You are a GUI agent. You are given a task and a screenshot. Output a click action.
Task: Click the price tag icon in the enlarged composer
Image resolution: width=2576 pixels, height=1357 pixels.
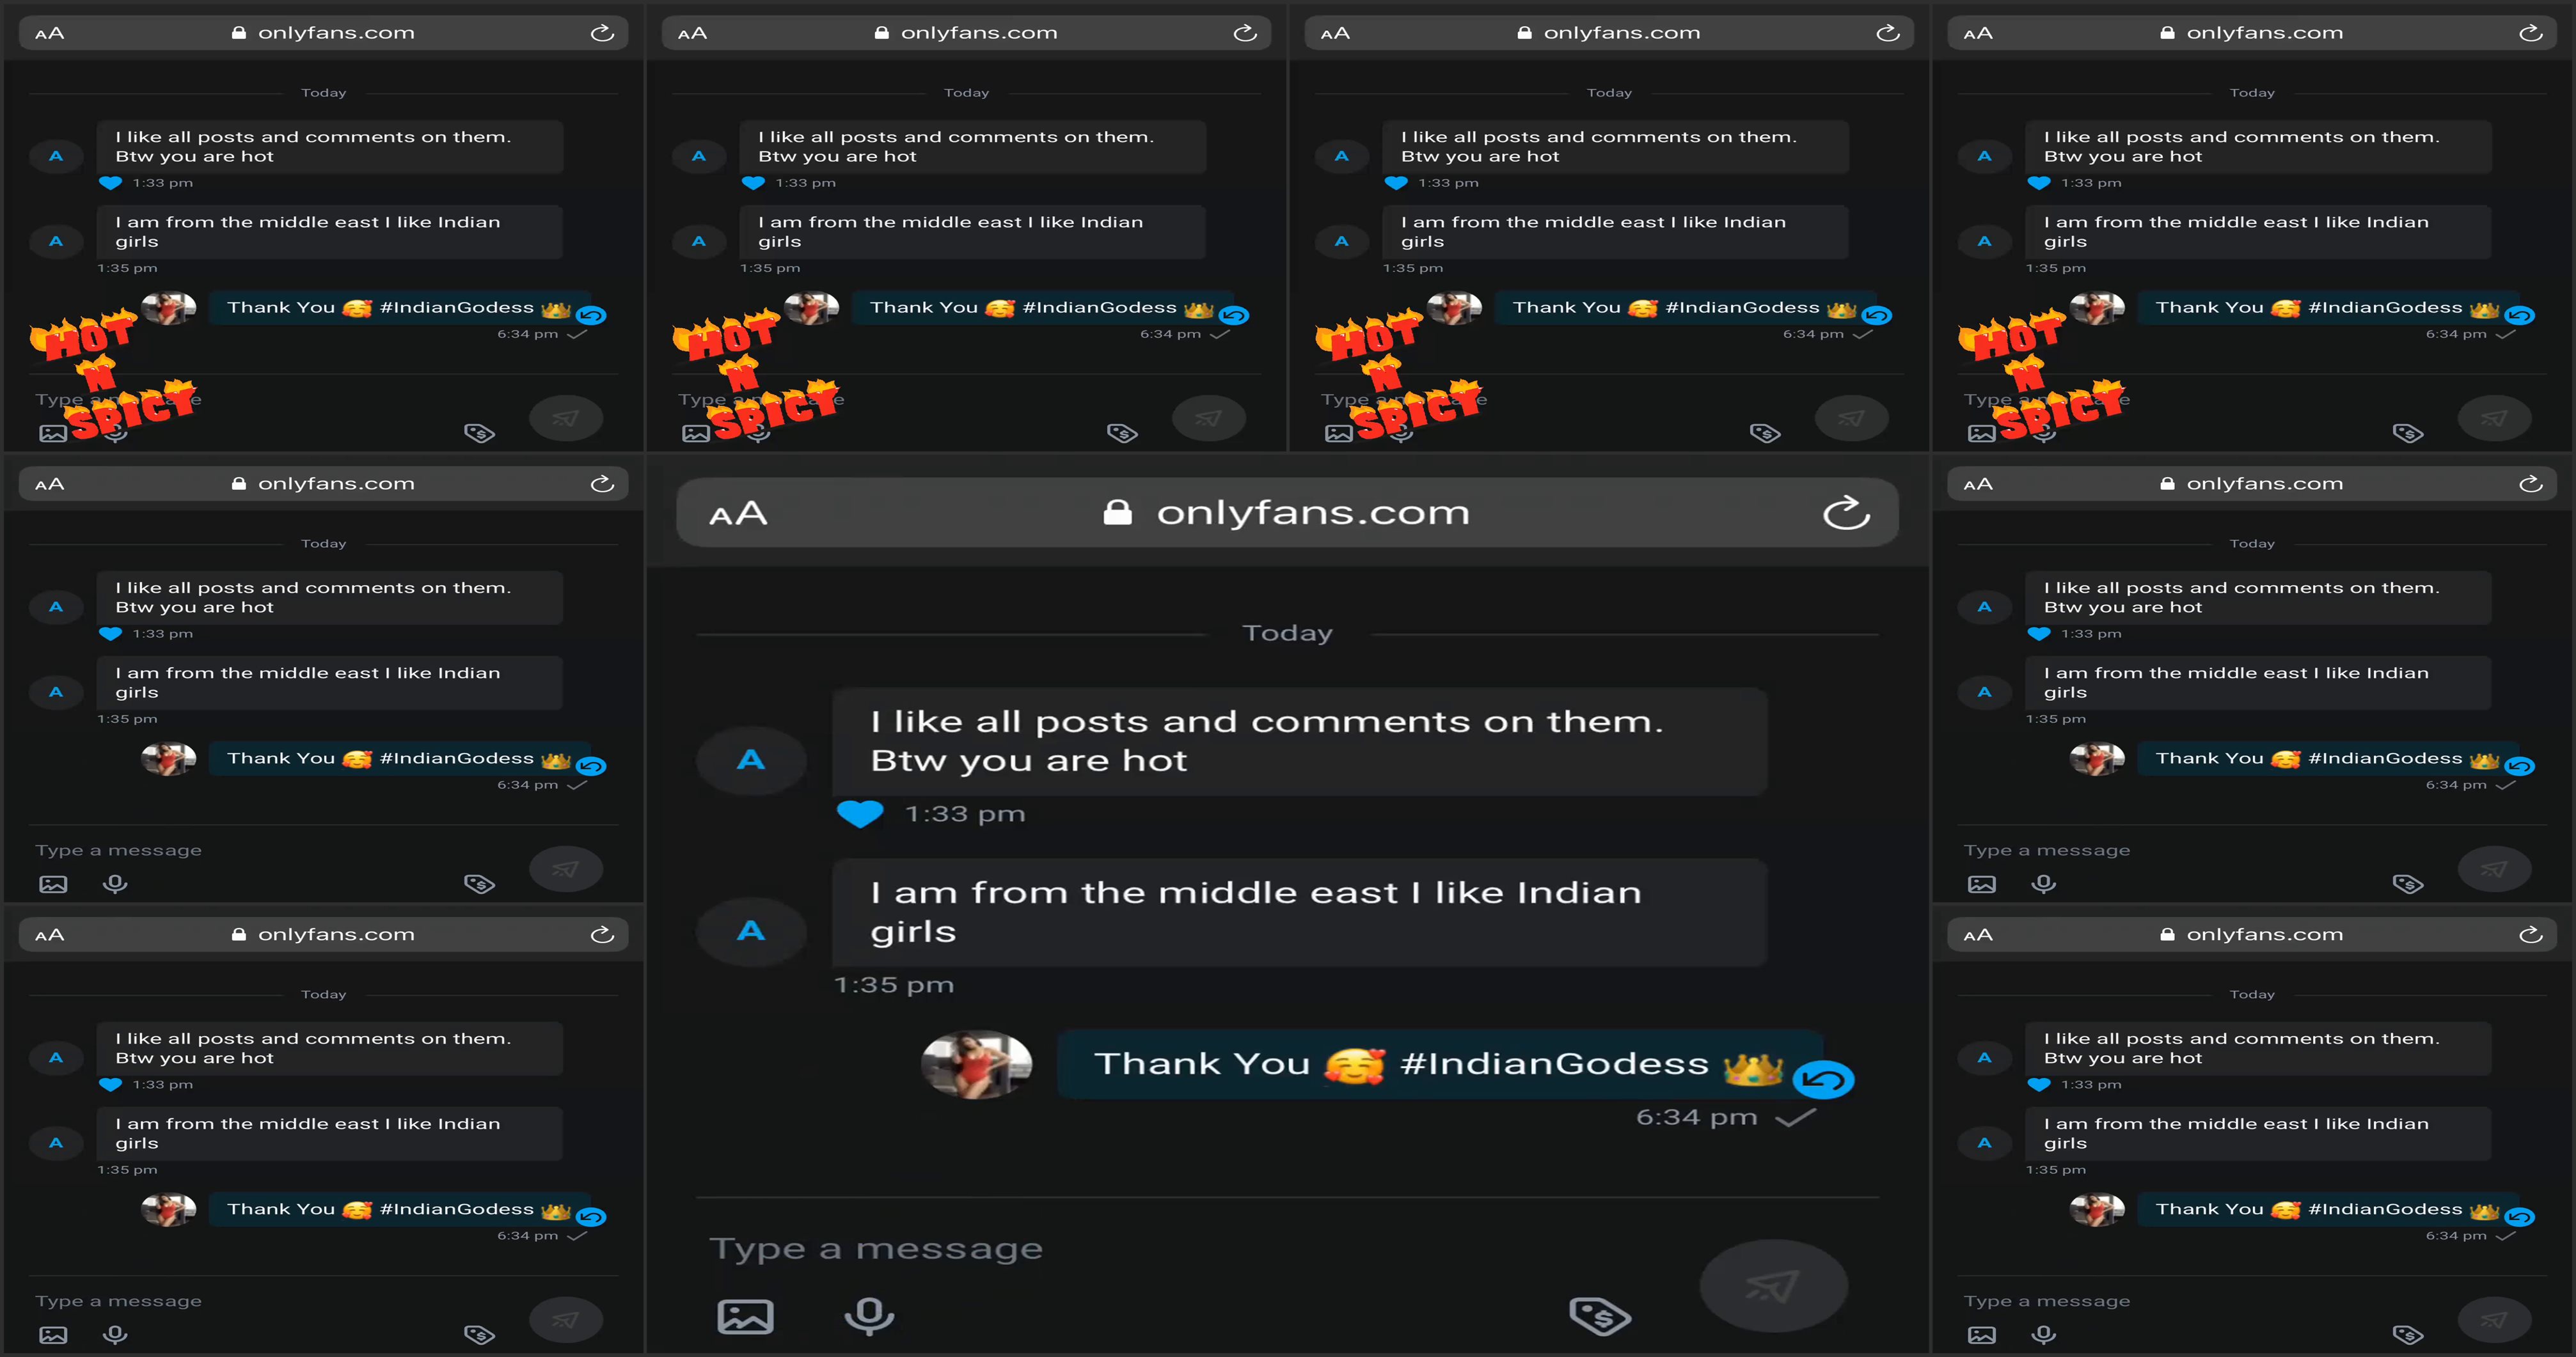[x=1600, y=1316]
